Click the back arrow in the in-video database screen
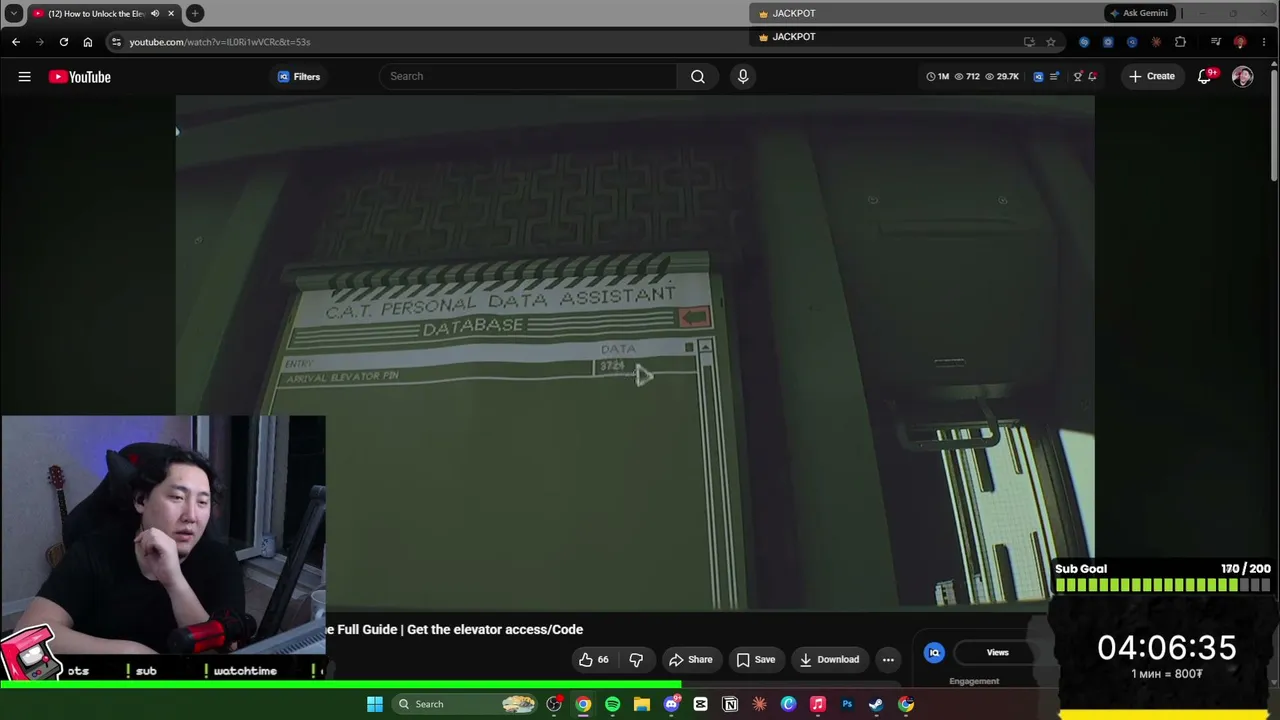This screenshot has width=1280, height=720. point(693,318)
